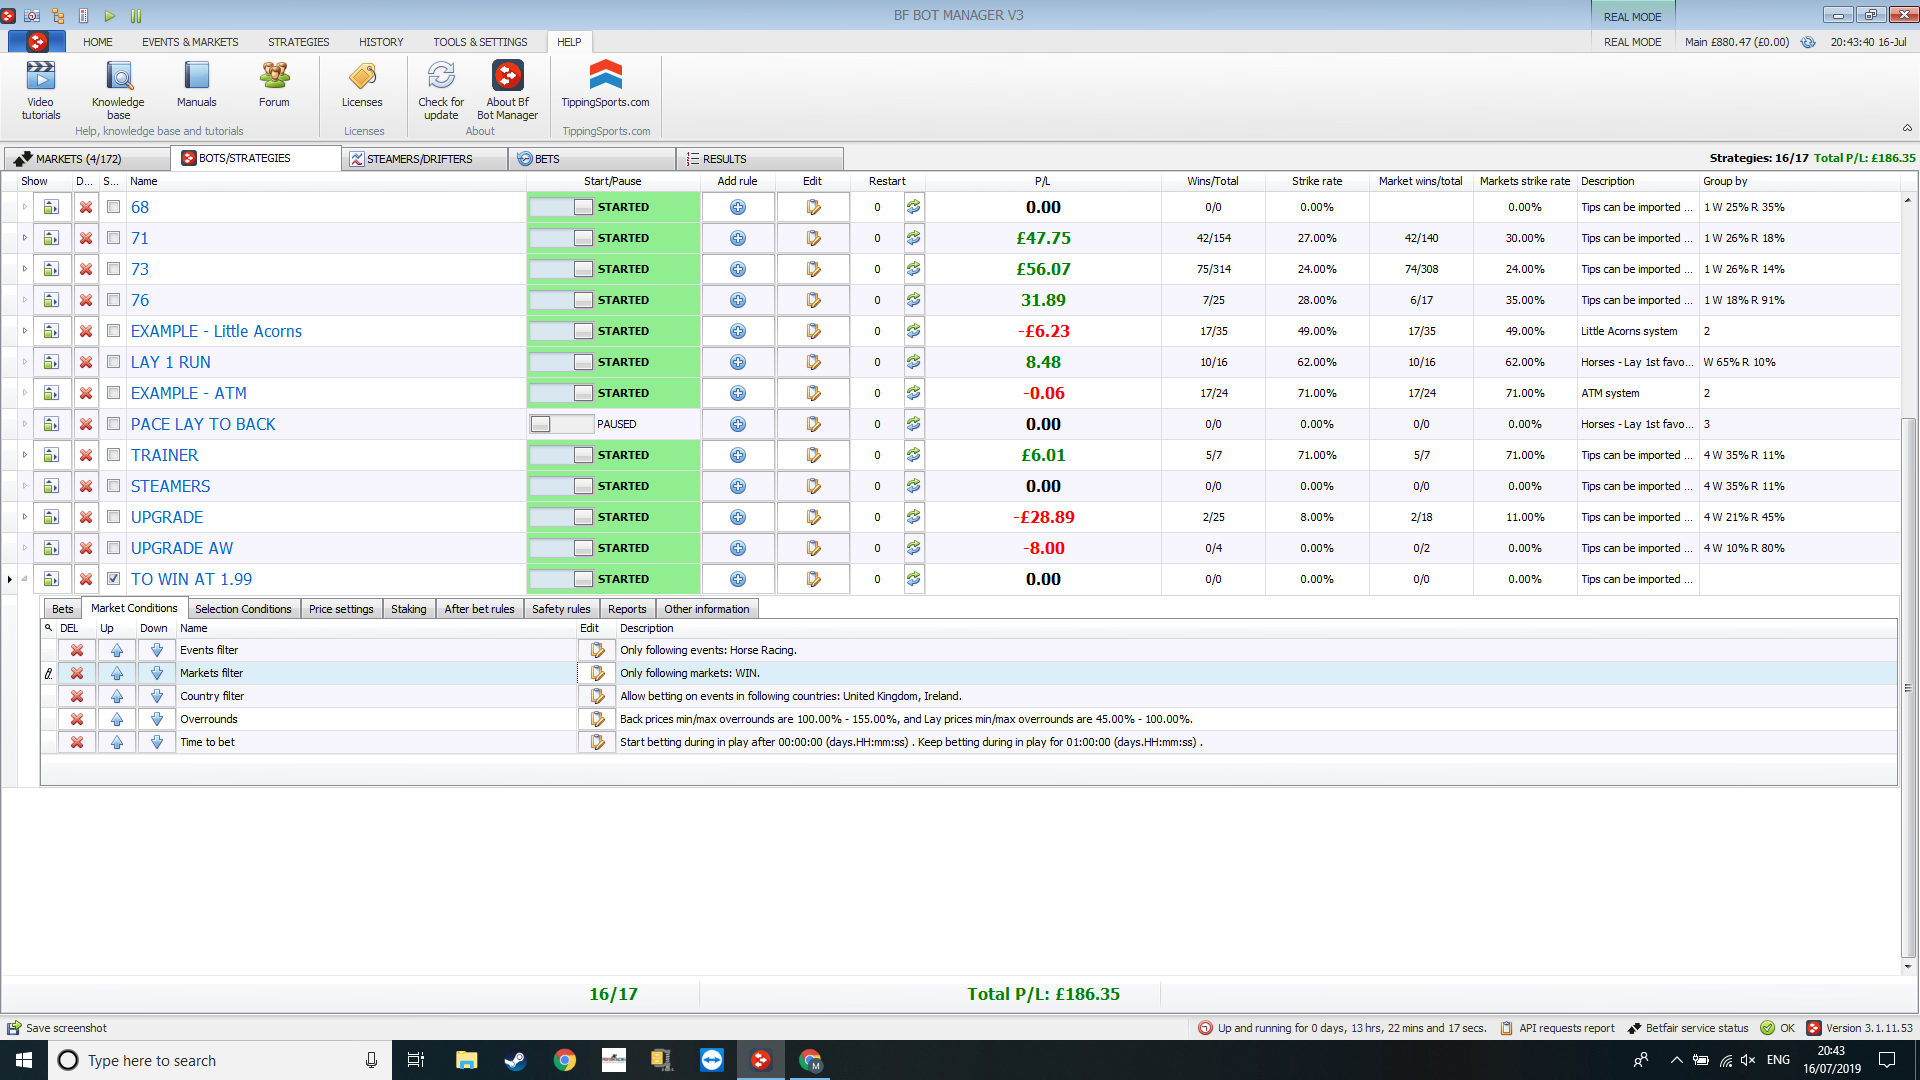Open the STEAMERS strategy name link

[171, 486]
